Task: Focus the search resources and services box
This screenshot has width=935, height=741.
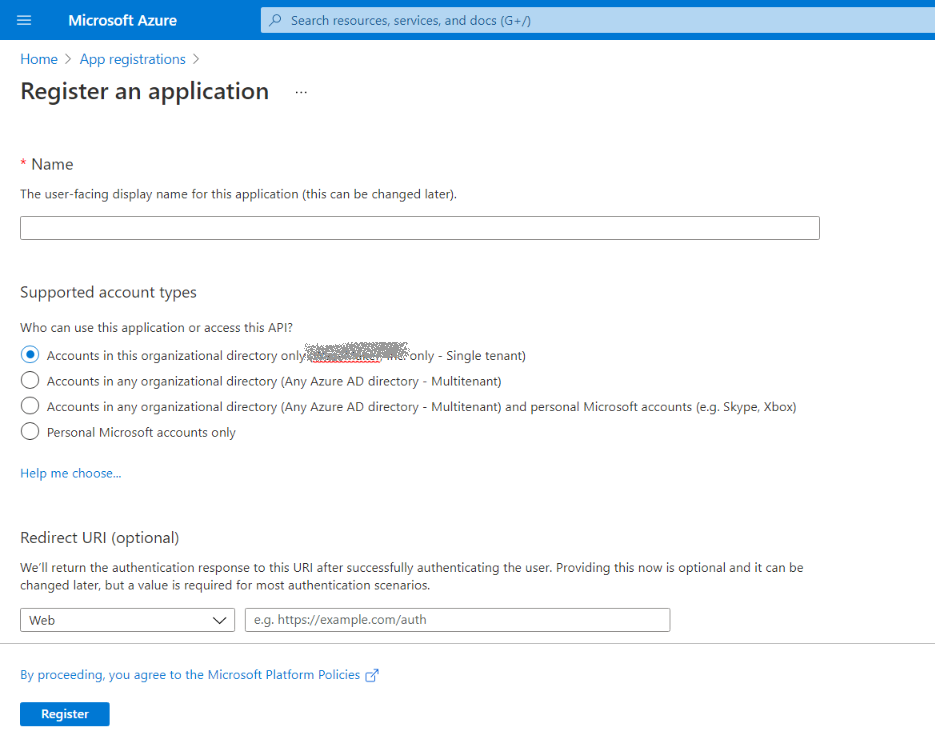Action: tap(600, 20)
